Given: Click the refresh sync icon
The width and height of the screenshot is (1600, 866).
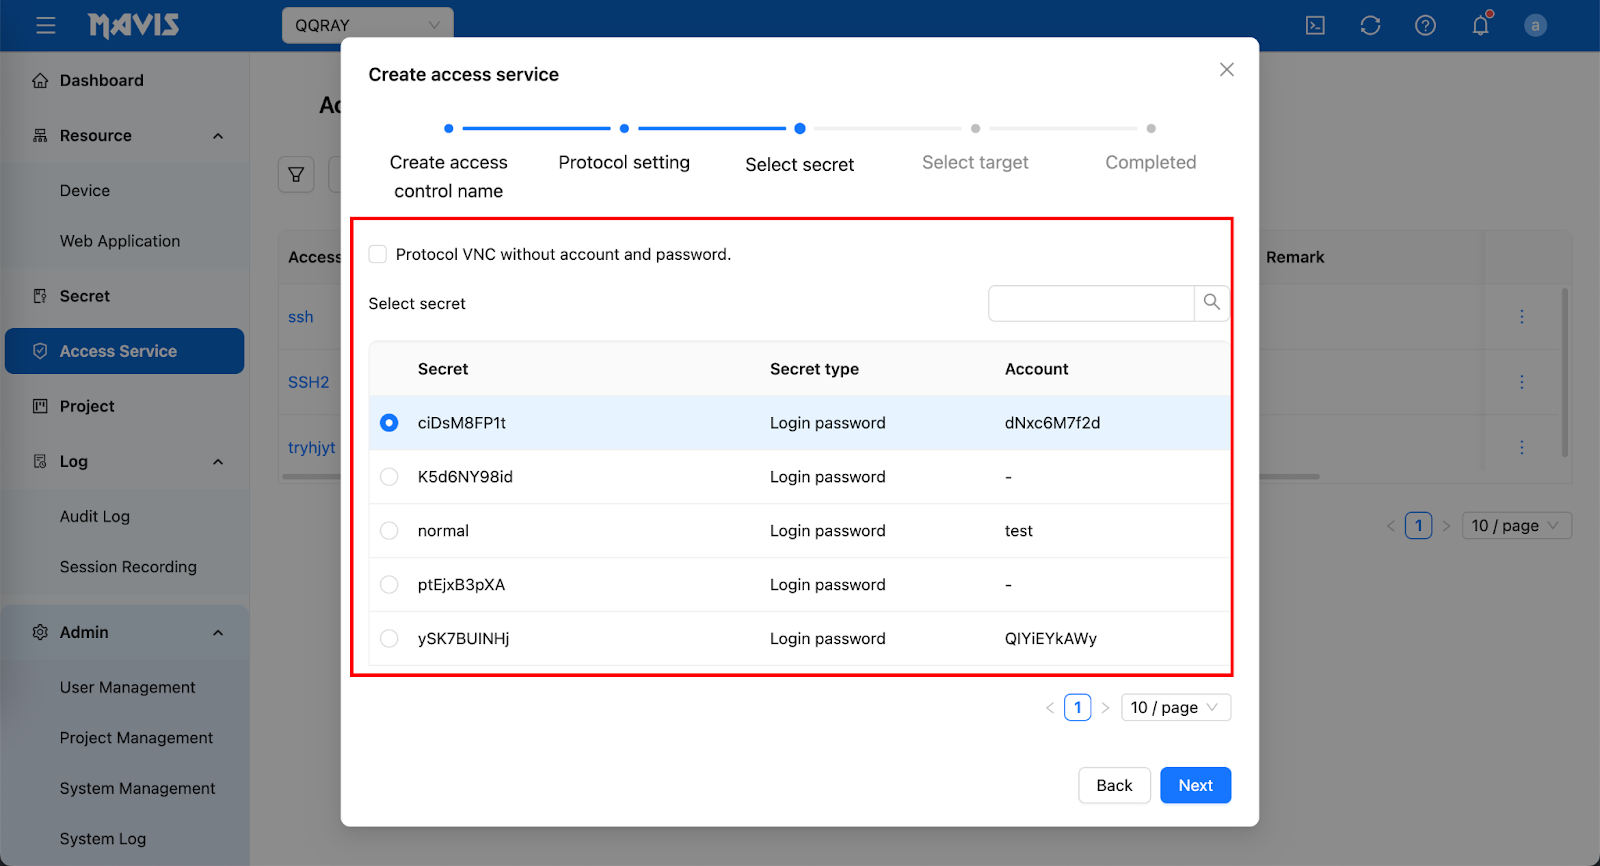Looking at the screenshot, I should (x=1370, y=26).
